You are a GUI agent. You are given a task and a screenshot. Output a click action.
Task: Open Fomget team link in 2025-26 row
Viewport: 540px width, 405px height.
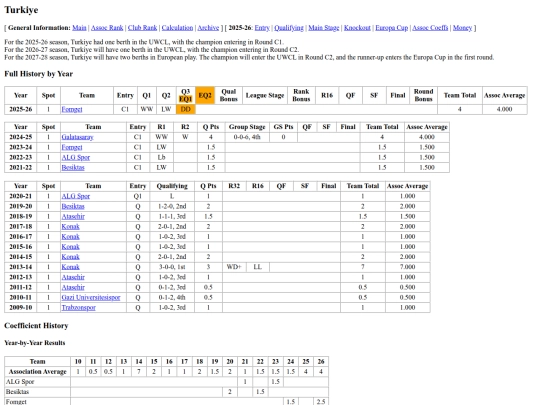72,110
